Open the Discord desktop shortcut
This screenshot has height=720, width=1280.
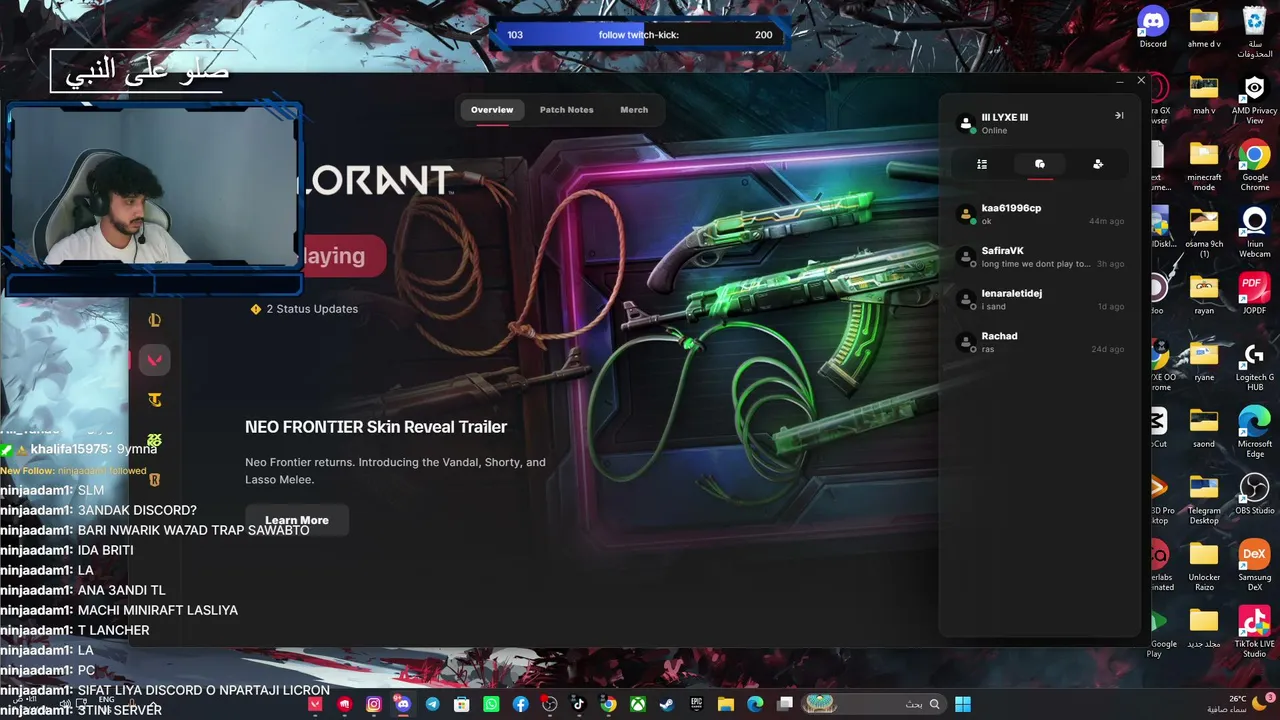click(x=1153, y=28)
